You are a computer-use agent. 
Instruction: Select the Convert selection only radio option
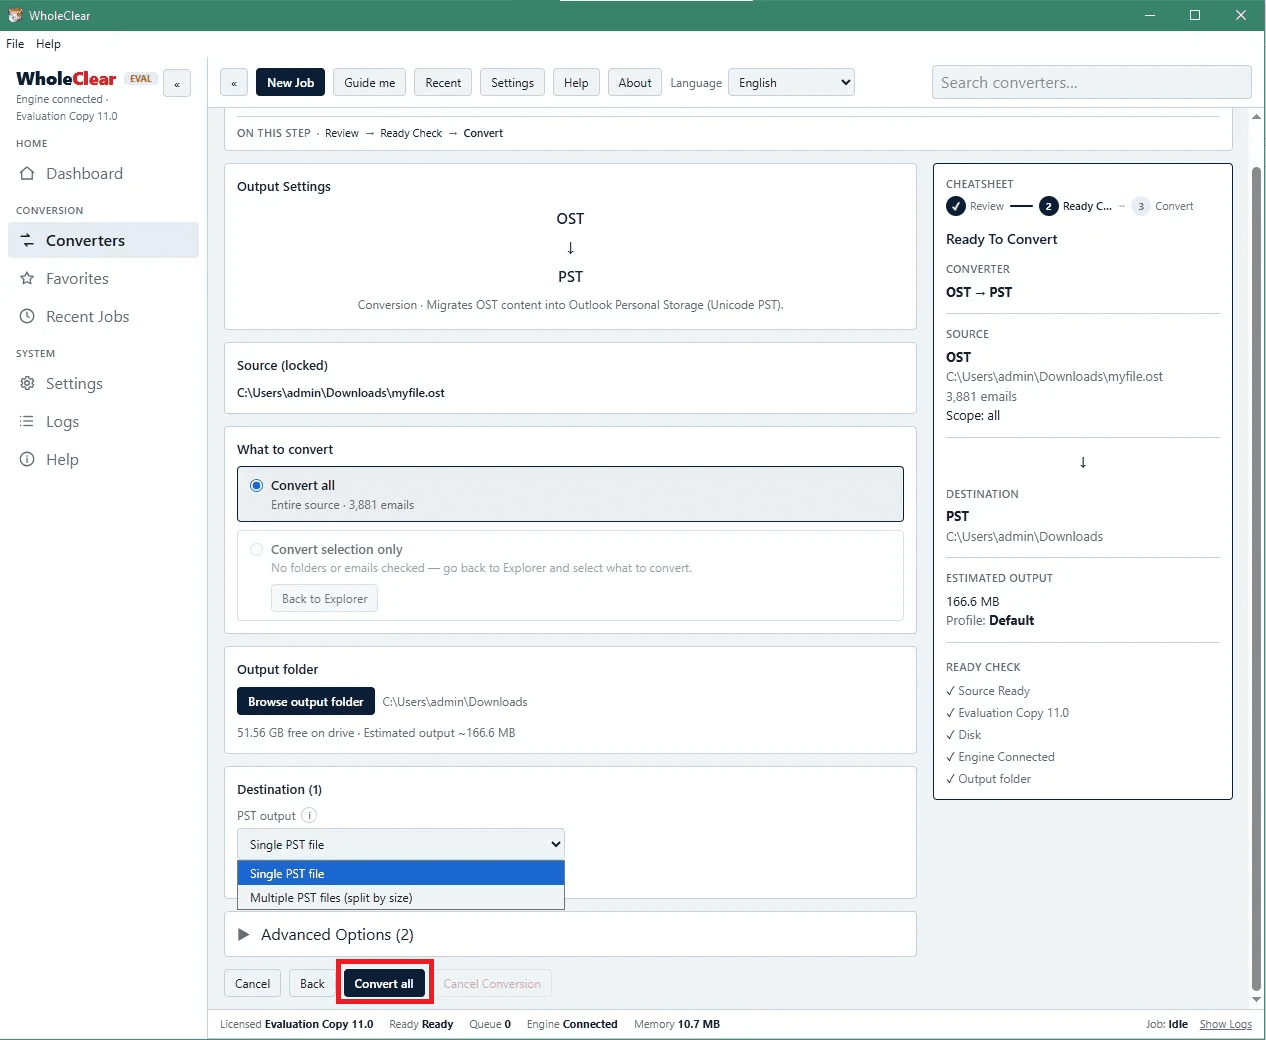coord(257,550)
